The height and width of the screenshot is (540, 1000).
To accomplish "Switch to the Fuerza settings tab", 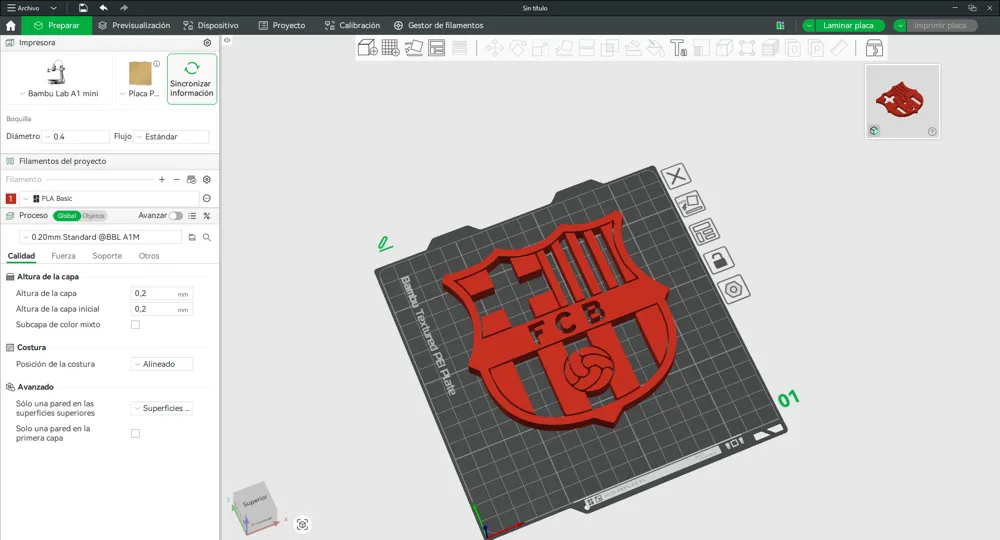I will click(x=63, y=256).
